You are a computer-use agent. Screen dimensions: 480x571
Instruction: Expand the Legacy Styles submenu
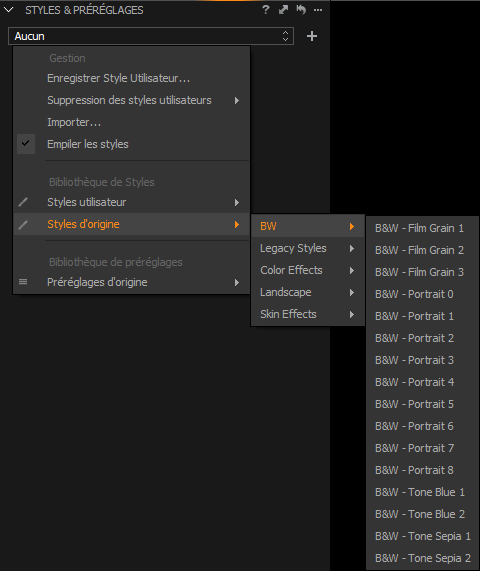tap(308, 248)
